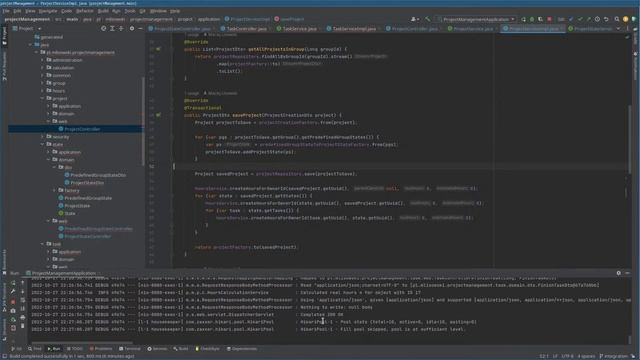Image resolution: width=640 pixels, height=360 pixels.
Task: Open Git history clock icon
Action: tap(597, 19)
